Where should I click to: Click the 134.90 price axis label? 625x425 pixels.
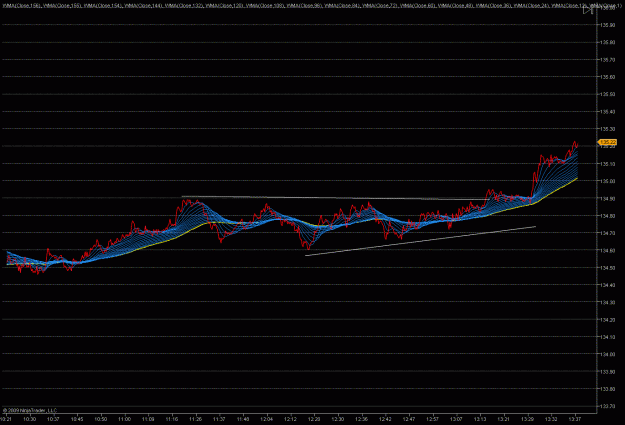[607, 199]
